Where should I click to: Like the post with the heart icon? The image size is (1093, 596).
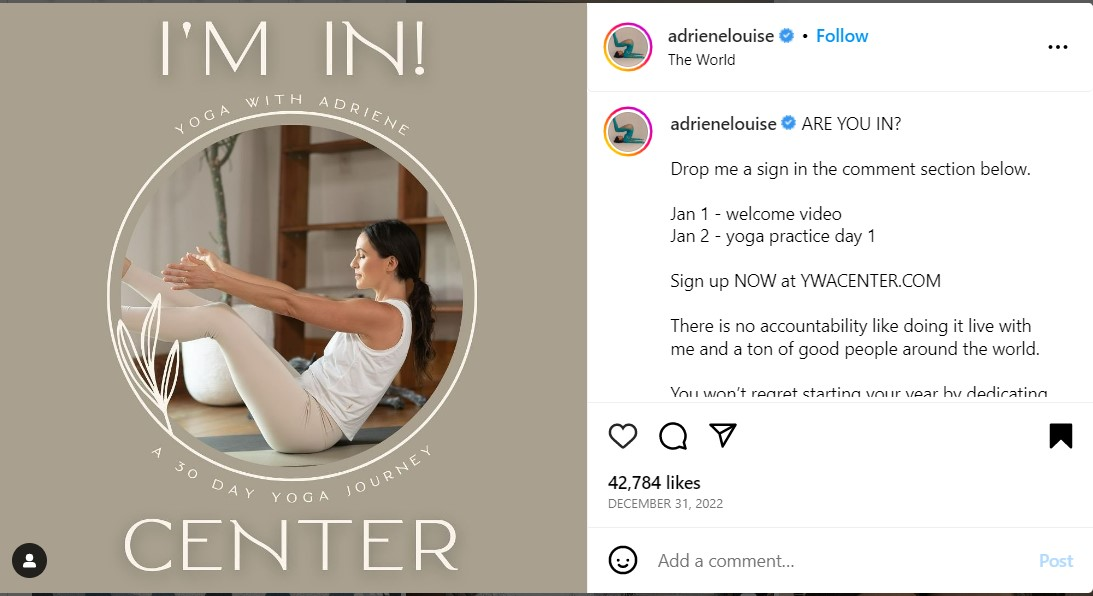point(622,436)
